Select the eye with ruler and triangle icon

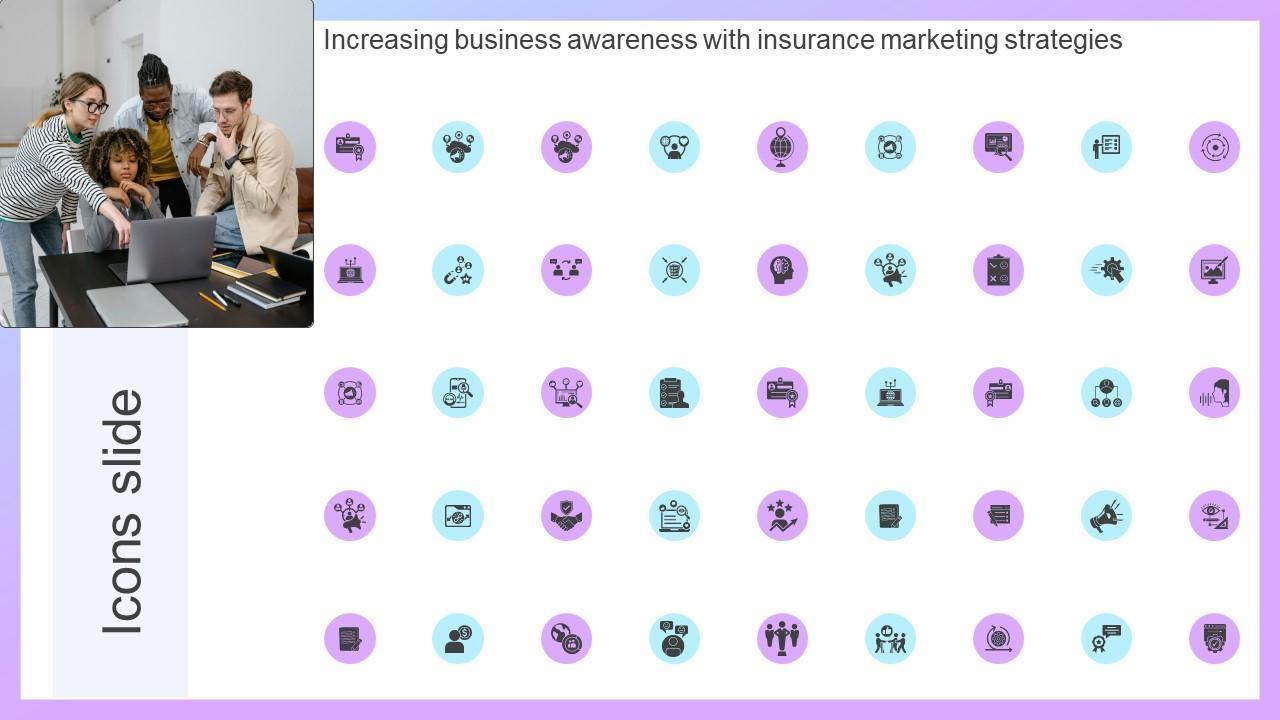coord(1214,516)
